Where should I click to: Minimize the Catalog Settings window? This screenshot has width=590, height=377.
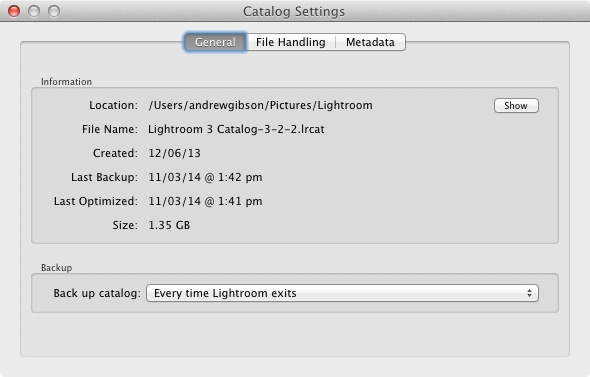click(34, 11)
